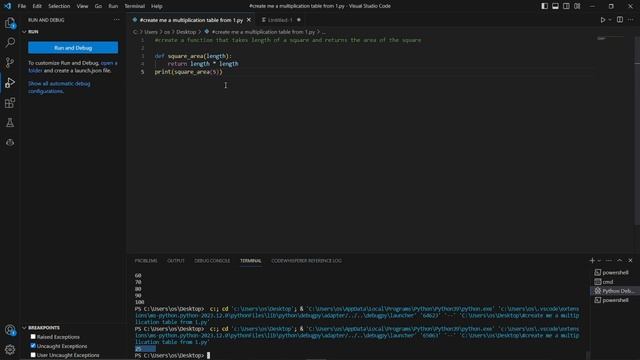The height and width of the screenshot is (360, 640).
Task: Open the Accounts icon in activity bar
Action: point(10,330)
